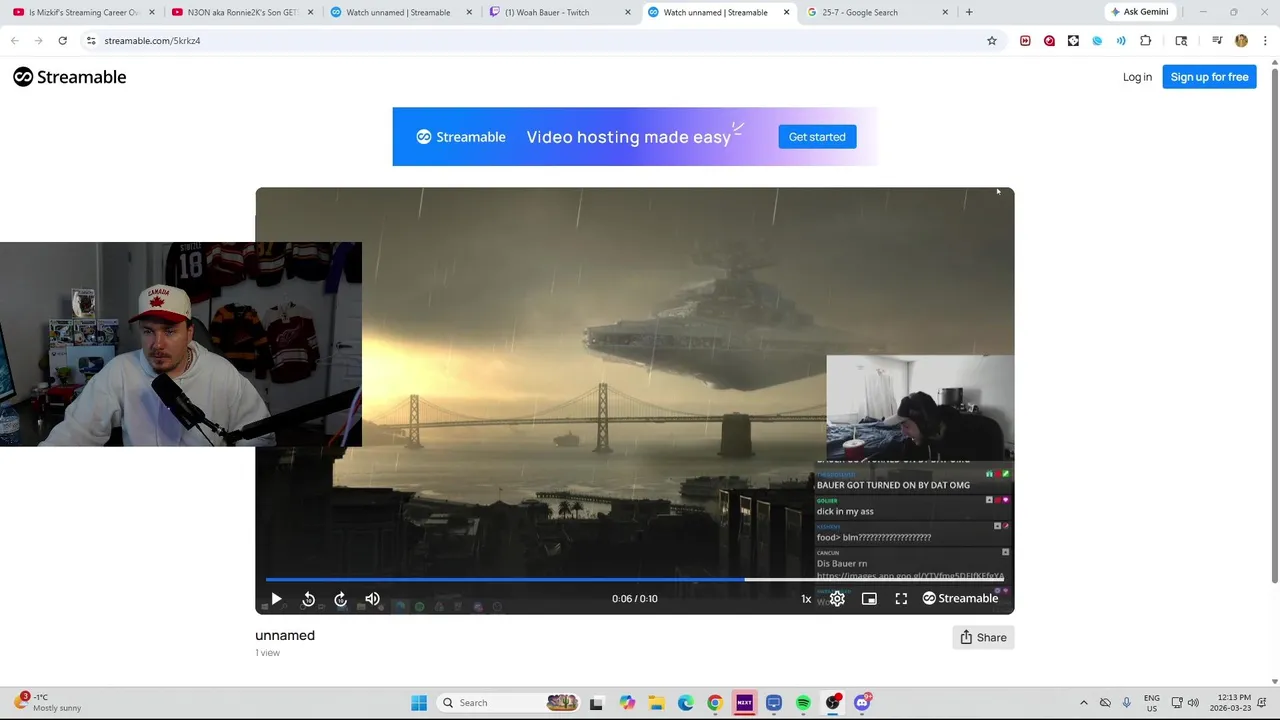The image size is (1280, 720).
Task: Bookmark this page with star icon
Action: [992, 41]
